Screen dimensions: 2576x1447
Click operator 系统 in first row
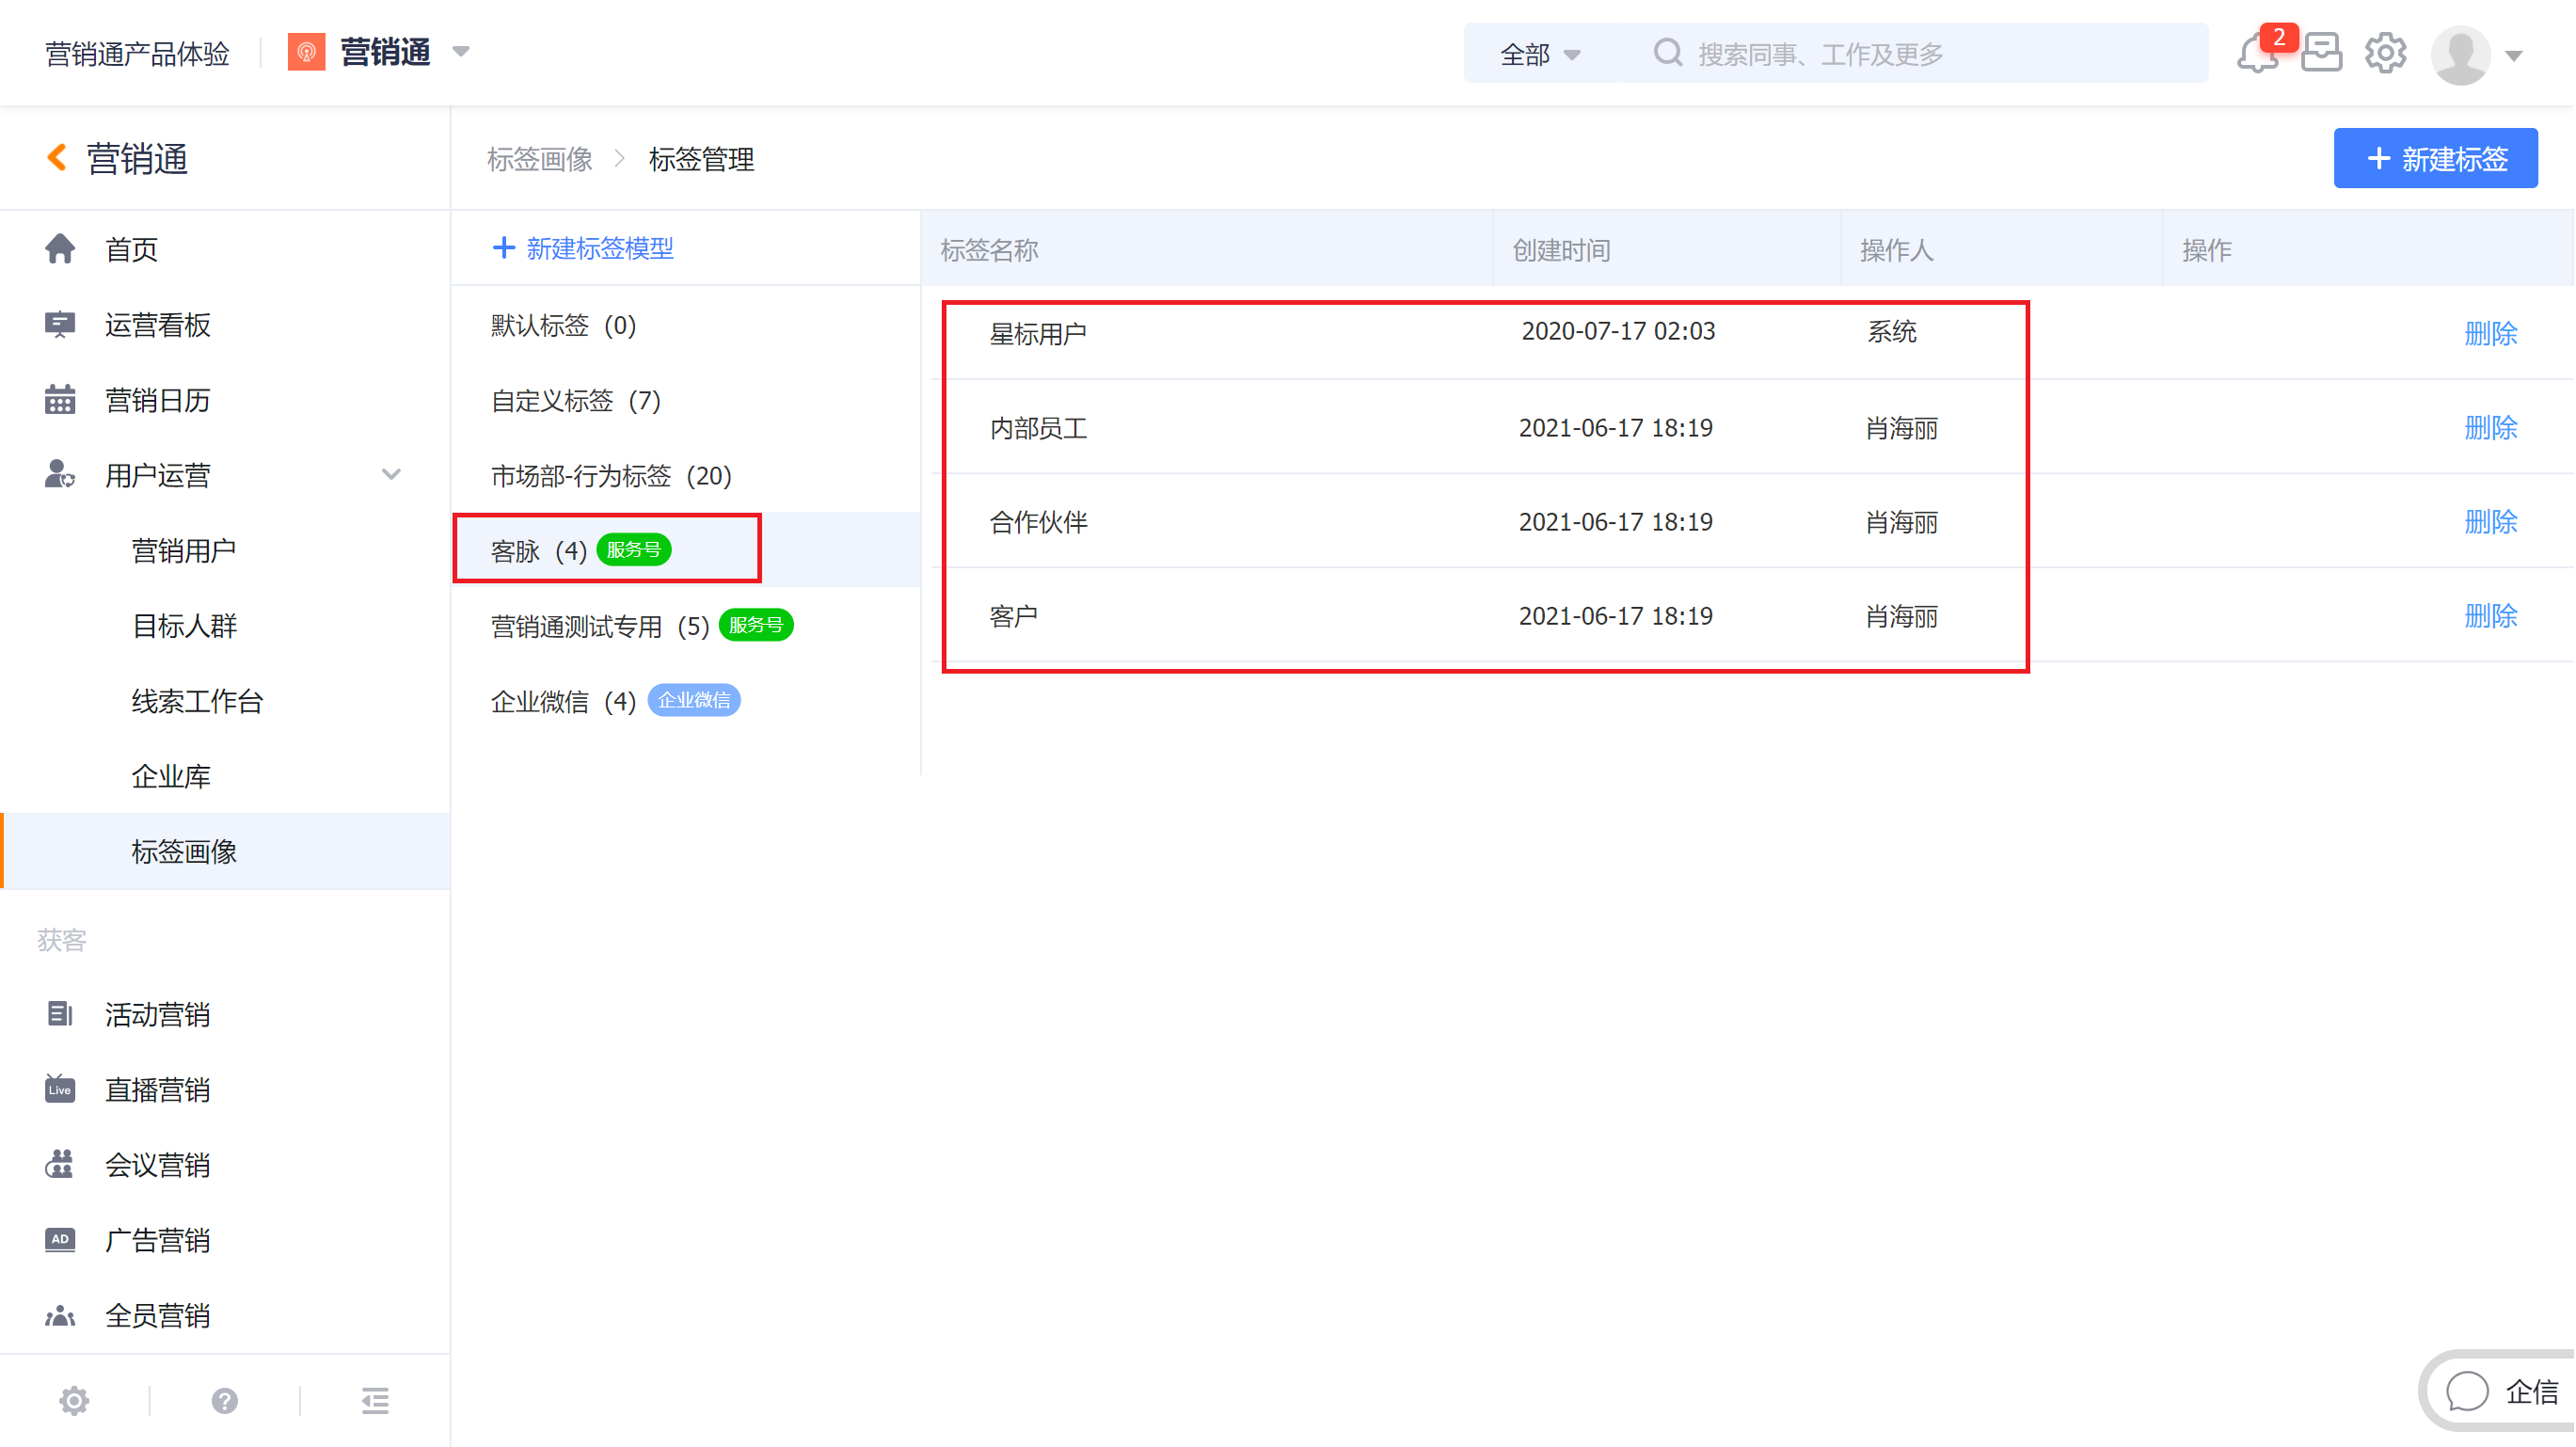pos(1891,332)
